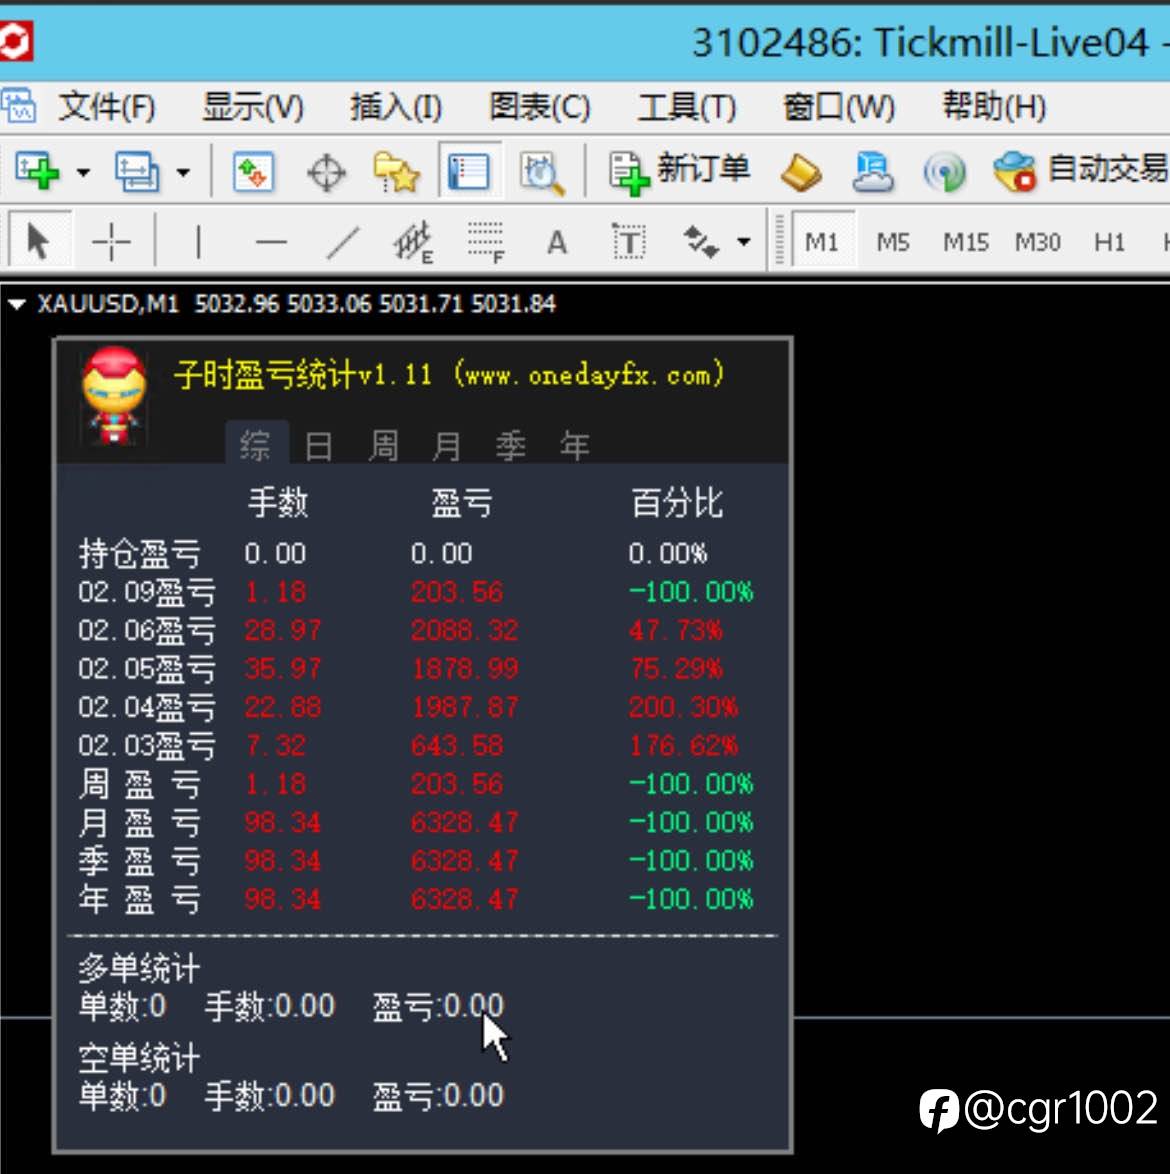Click the 35.97 lots value
Screen dimensions: 1170x1174
[x=282, y=669]
